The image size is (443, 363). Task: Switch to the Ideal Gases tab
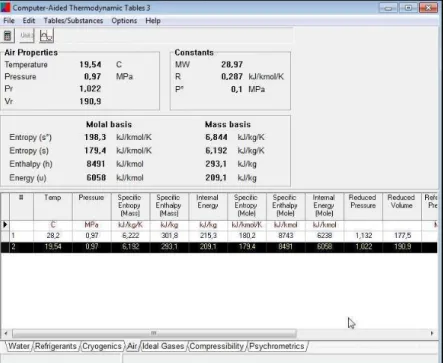(x=163, y=346)
